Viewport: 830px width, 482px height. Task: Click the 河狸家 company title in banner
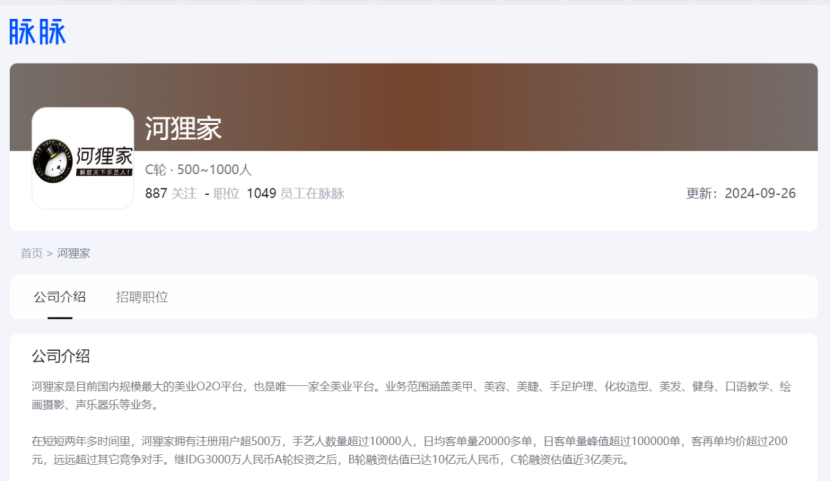(x=183, y=129)
